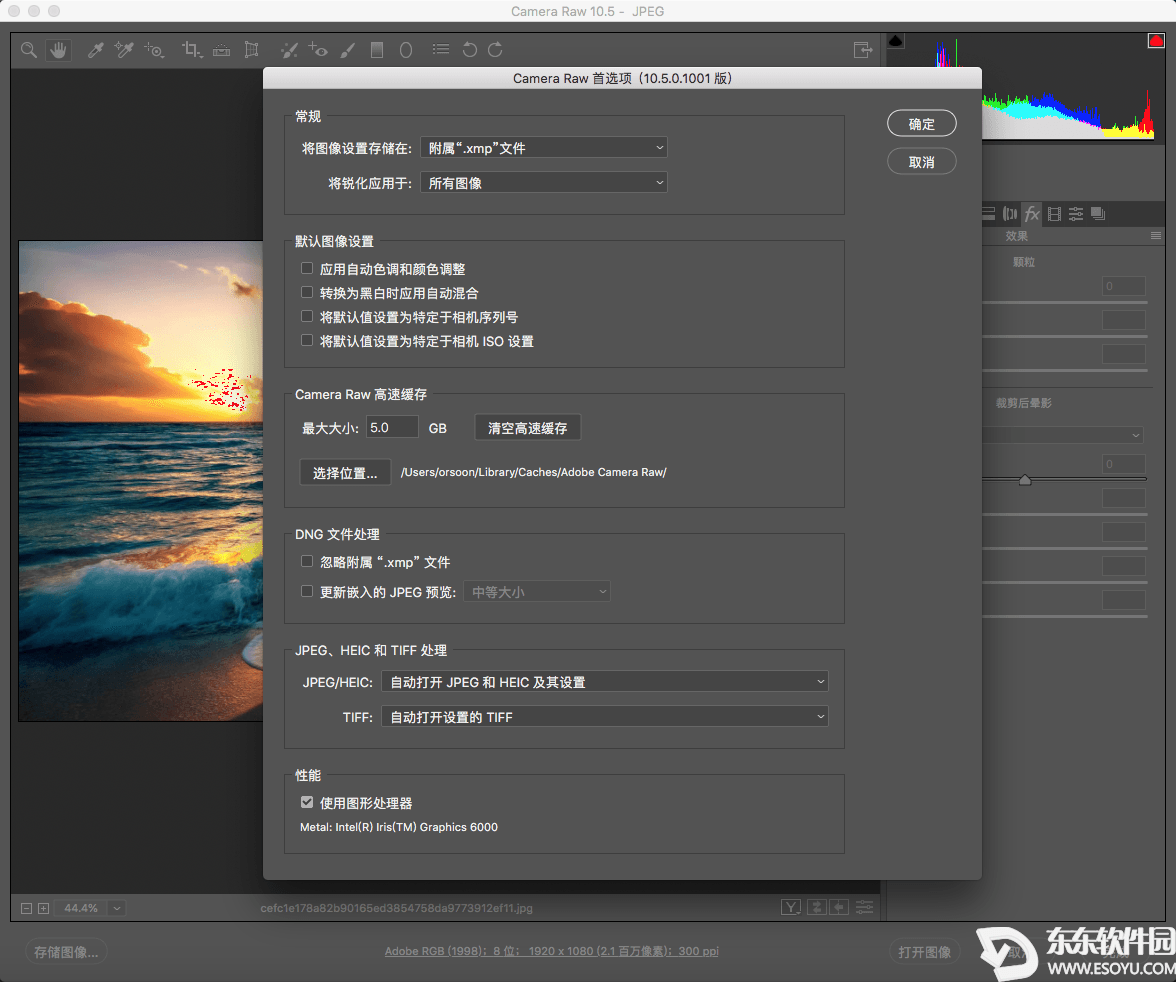Open the Adobe RGB workflow options link
This screenshot has width=1176, height=982.
coord(551,951)
